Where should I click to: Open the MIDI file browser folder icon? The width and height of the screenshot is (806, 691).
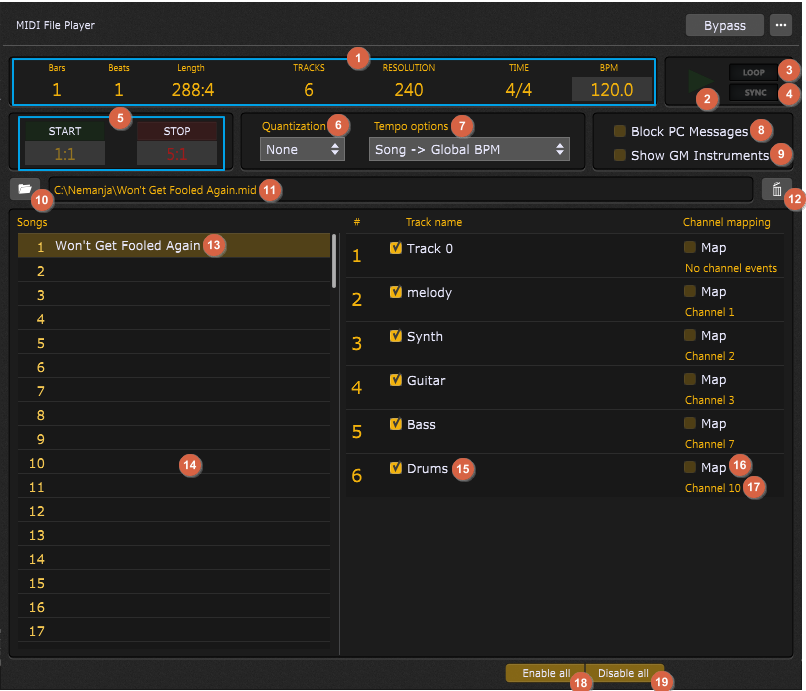pyautogui.click(x=25, y=189)
